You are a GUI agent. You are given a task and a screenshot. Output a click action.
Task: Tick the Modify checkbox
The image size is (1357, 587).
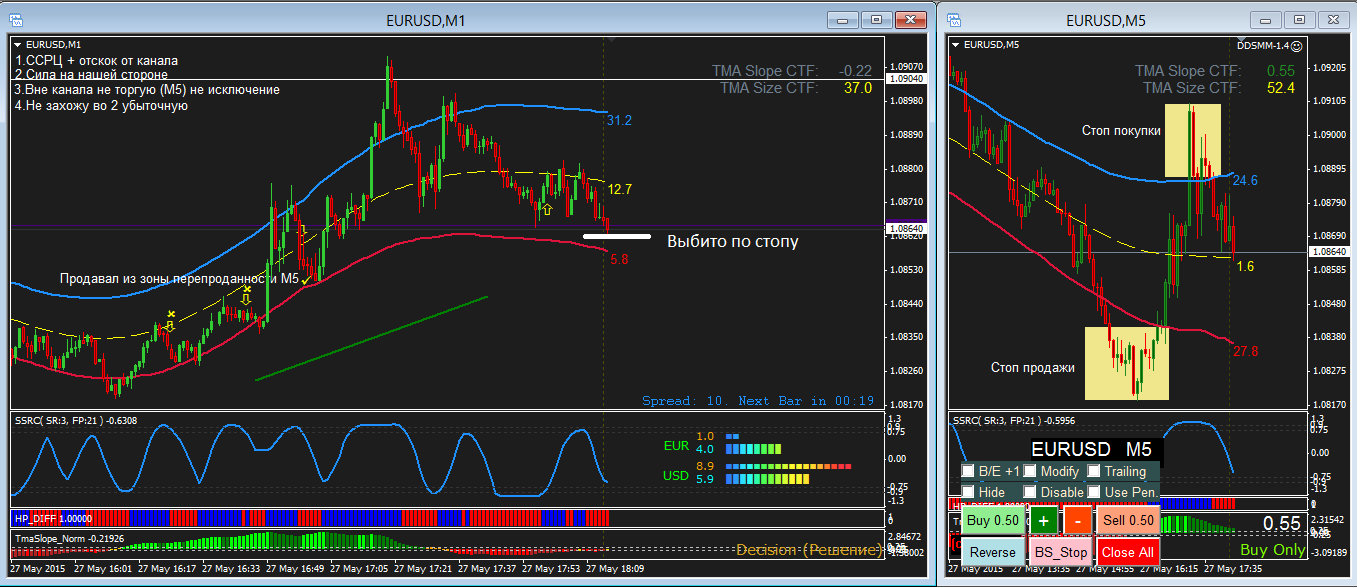1030,471
